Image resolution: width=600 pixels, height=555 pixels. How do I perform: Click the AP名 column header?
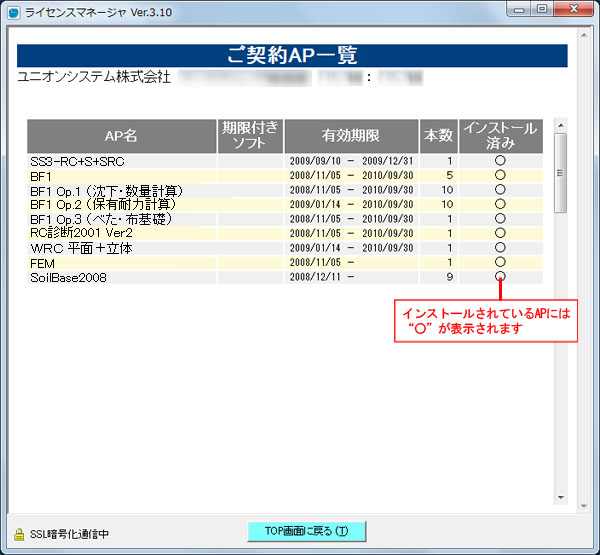click(x=121, y=136)
